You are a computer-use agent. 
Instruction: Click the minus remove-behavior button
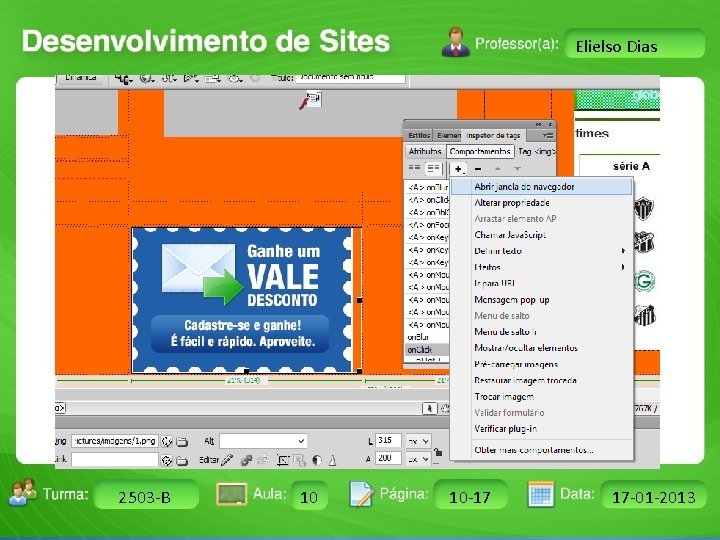click(x=478, y=169)
